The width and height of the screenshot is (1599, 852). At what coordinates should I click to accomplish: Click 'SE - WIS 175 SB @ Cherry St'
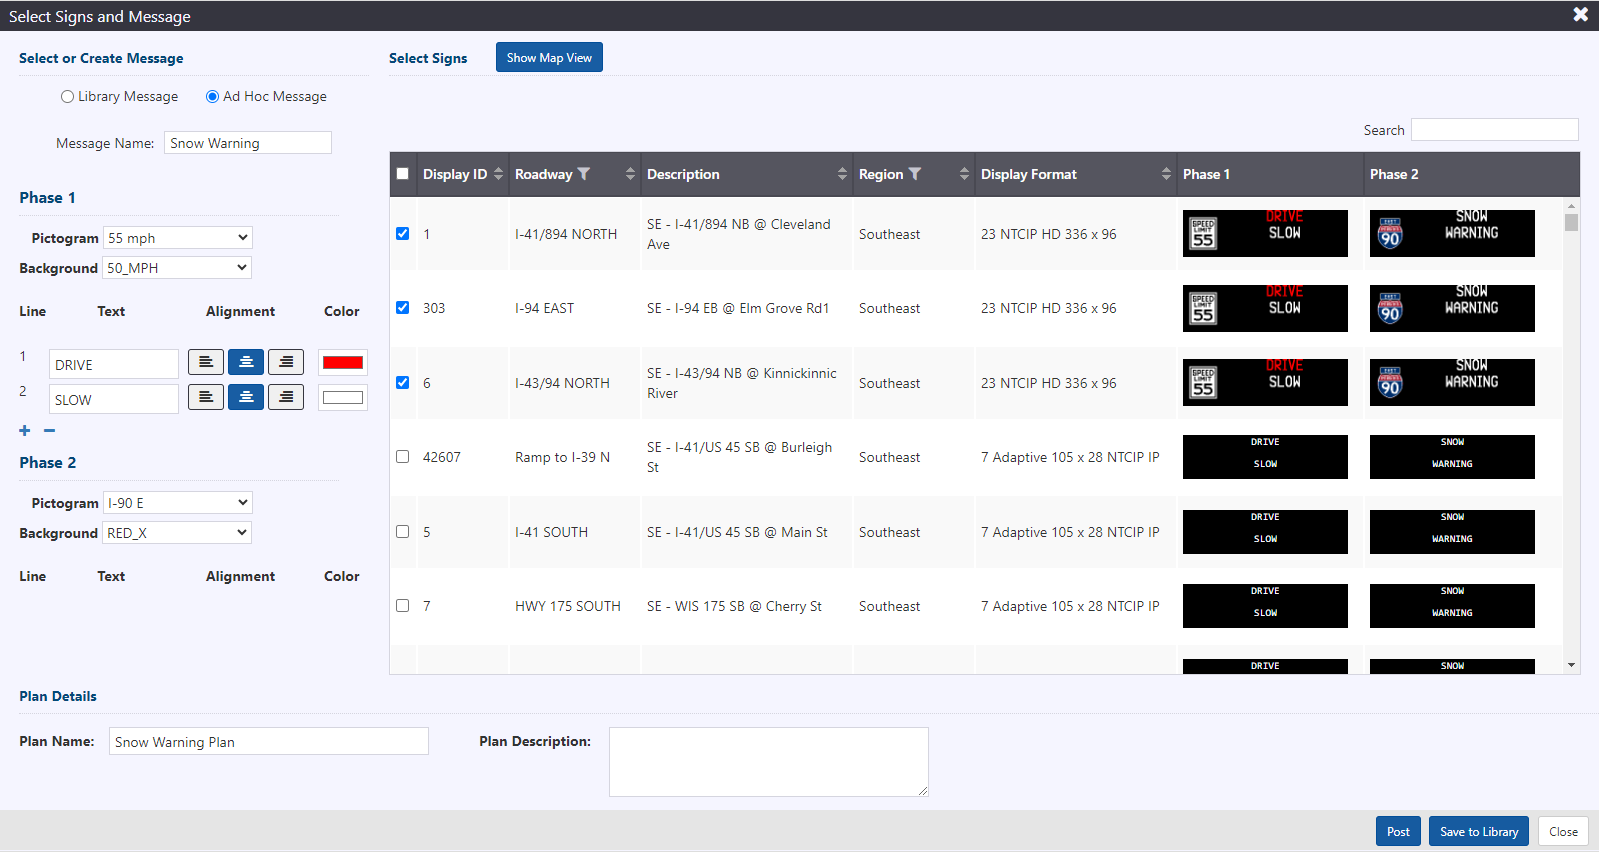734,606
